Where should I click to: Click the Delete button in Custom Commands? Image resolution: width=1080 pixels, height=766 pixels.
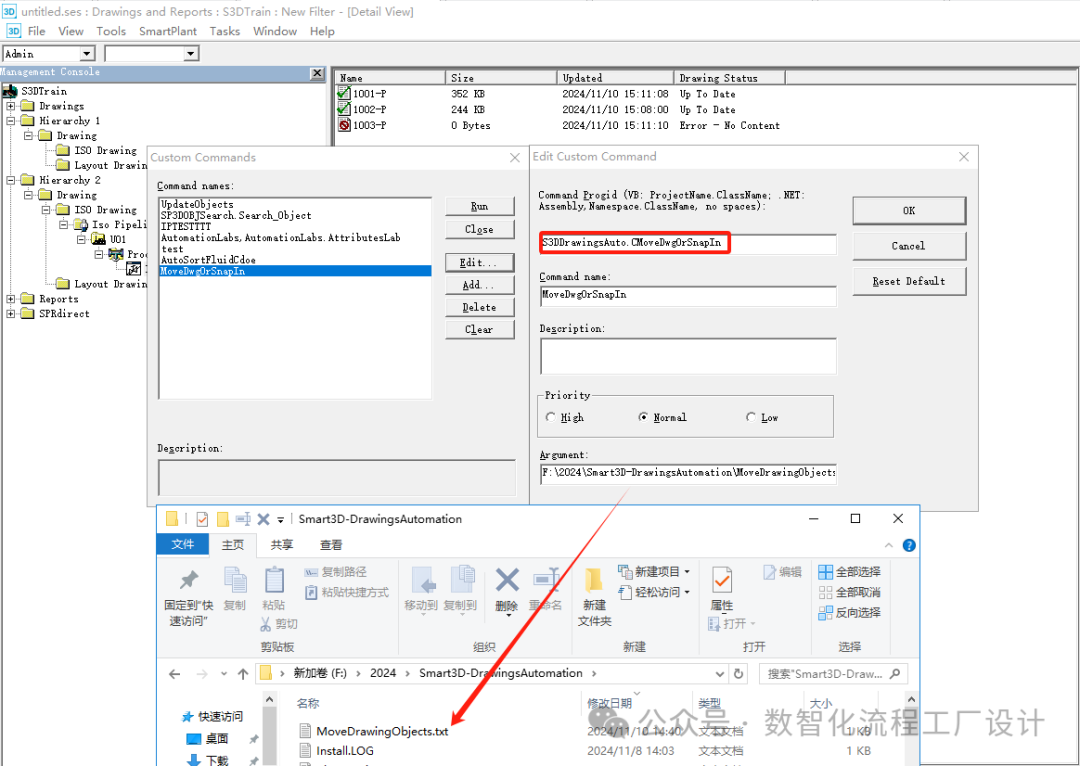479,307
